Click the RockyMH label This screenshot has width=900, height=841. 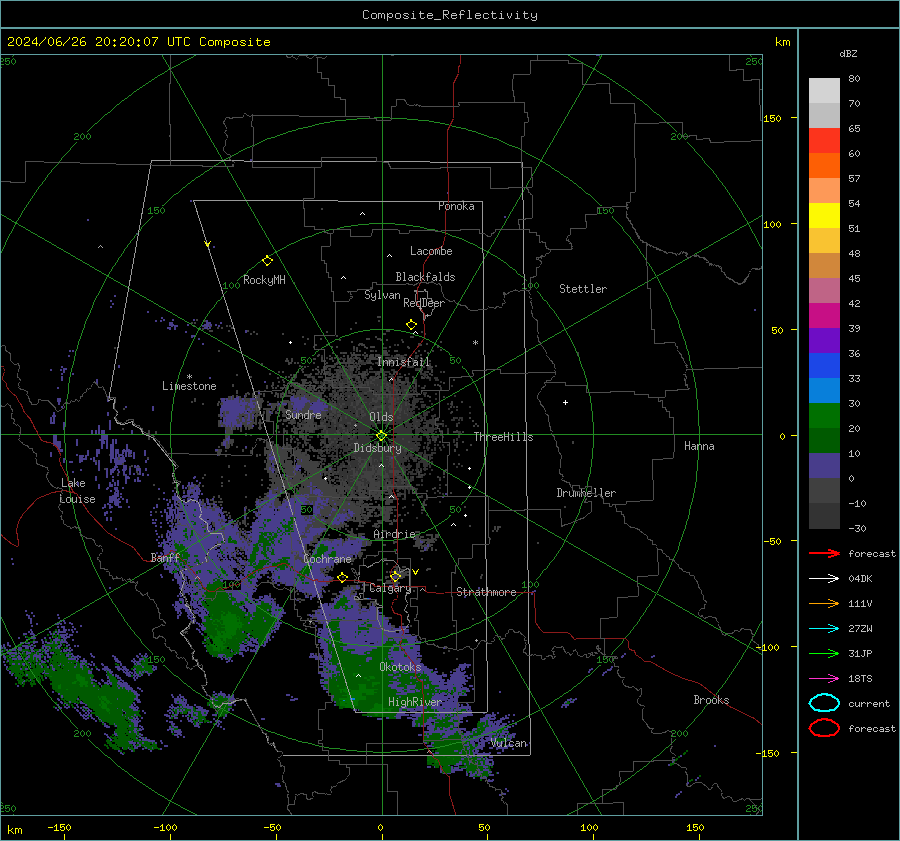264,280
